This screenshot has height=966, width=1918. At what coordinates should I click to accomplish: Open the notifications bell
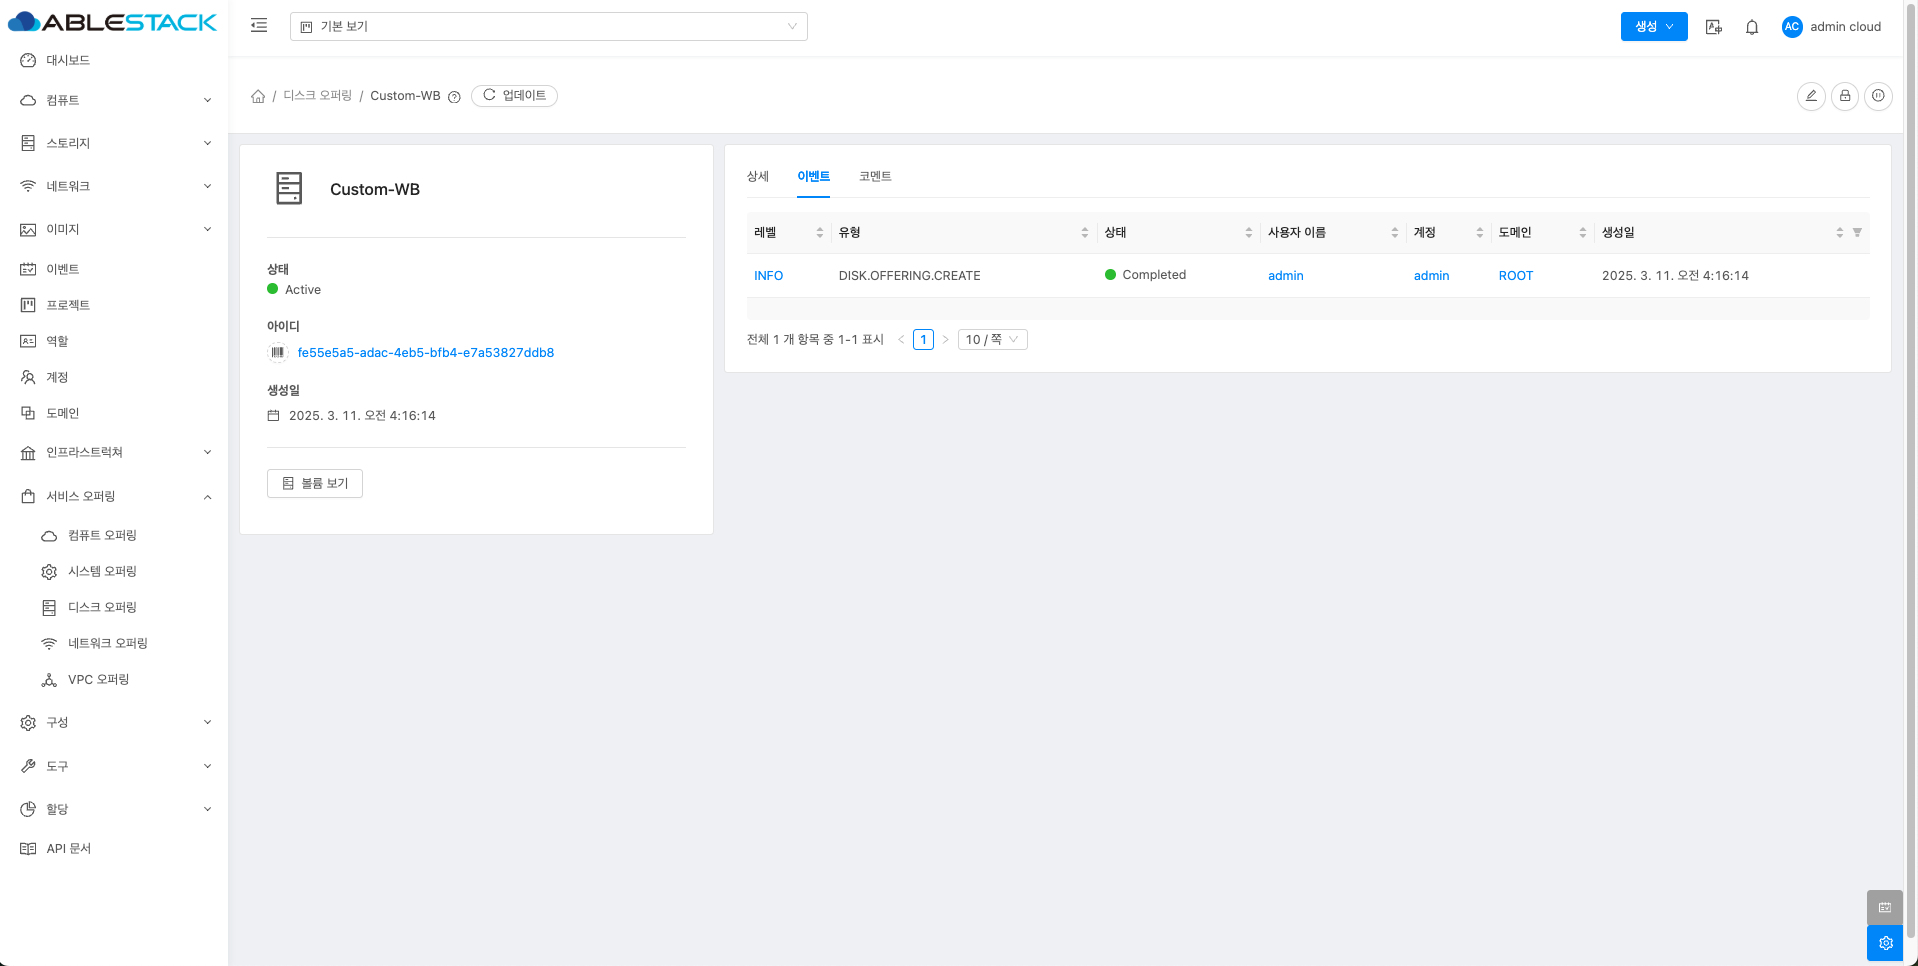1751,27
